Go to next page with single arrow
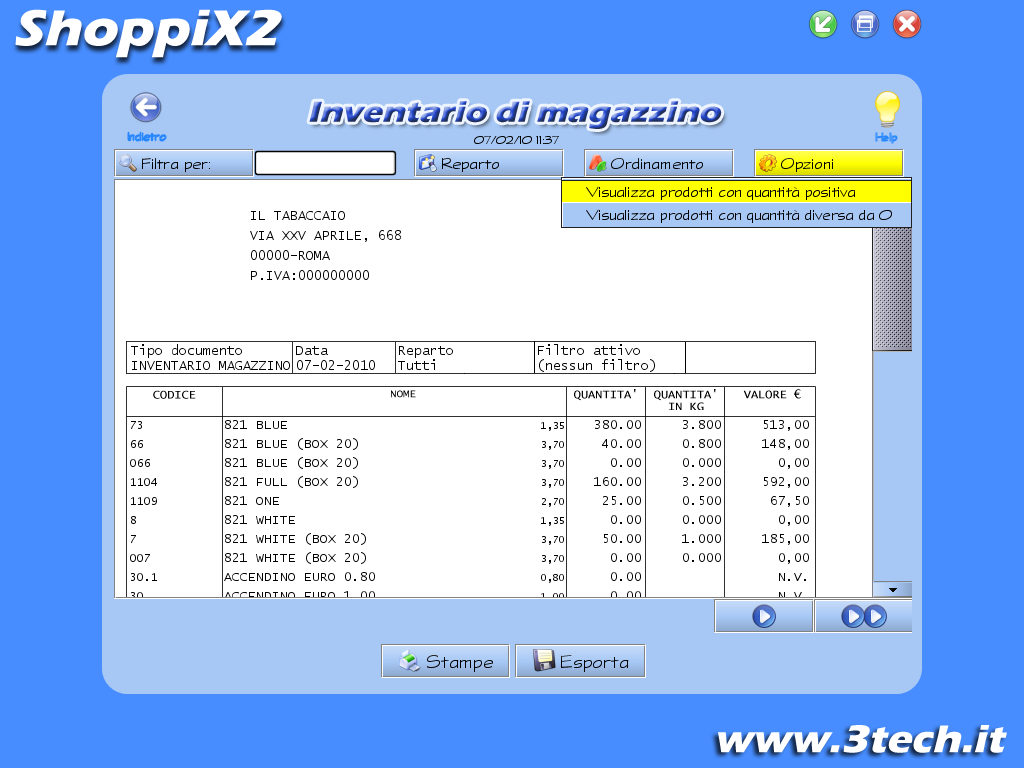The image size is (1024, 768). (763, 617)
